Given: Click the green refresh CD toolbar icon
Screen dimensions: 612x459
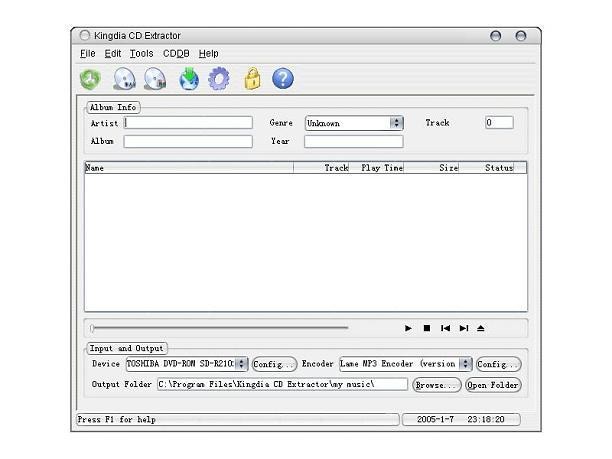Looking at the screenshot, I should pyautogui.click(x=90, y=79).
